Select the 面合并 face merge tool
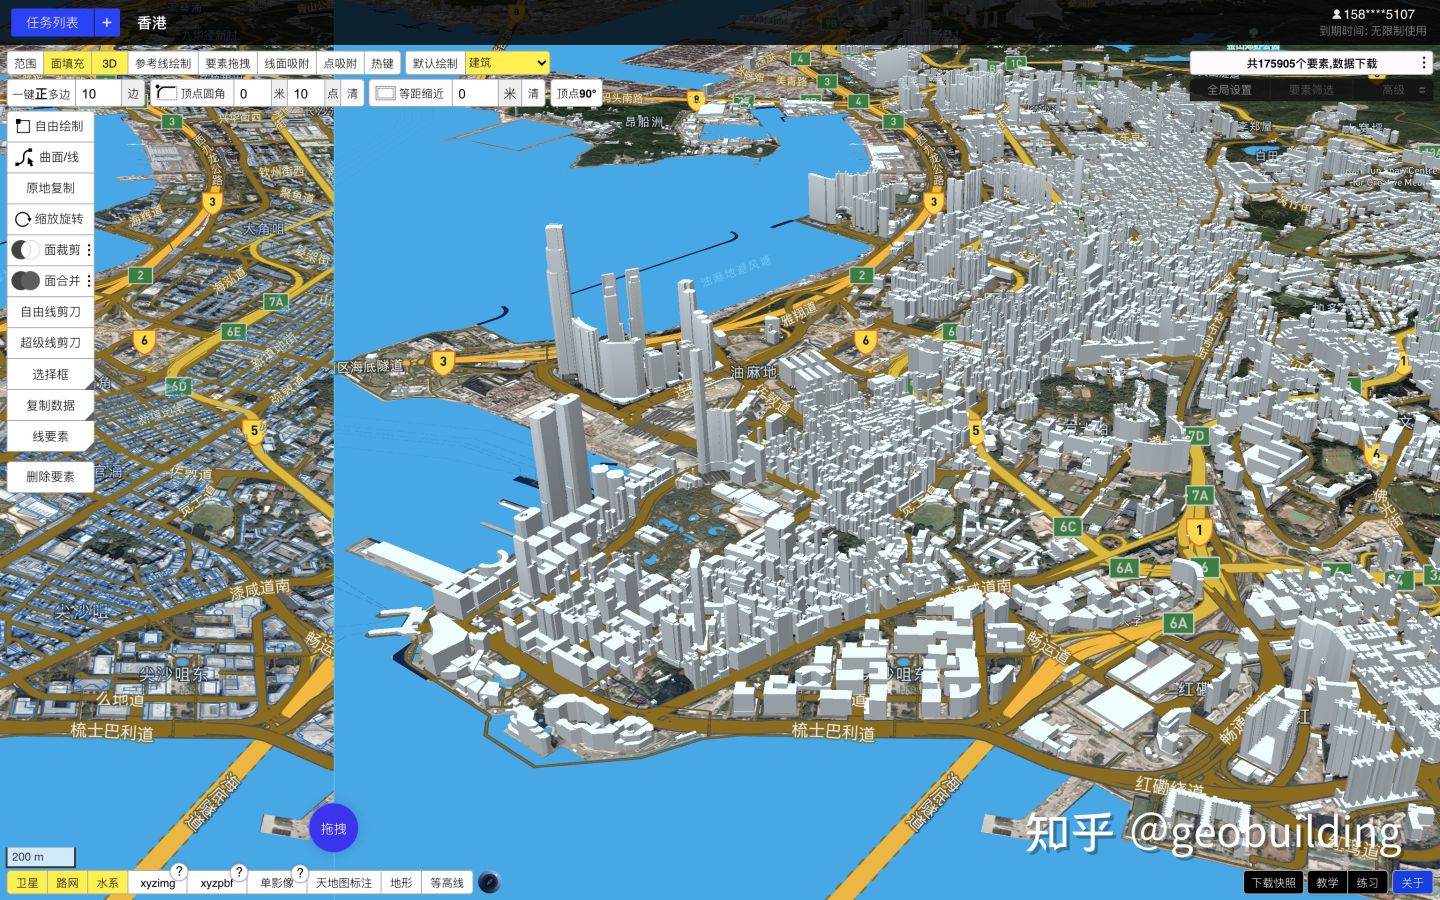This screenshot has width=1440, height=900. (x=45, y=281)
